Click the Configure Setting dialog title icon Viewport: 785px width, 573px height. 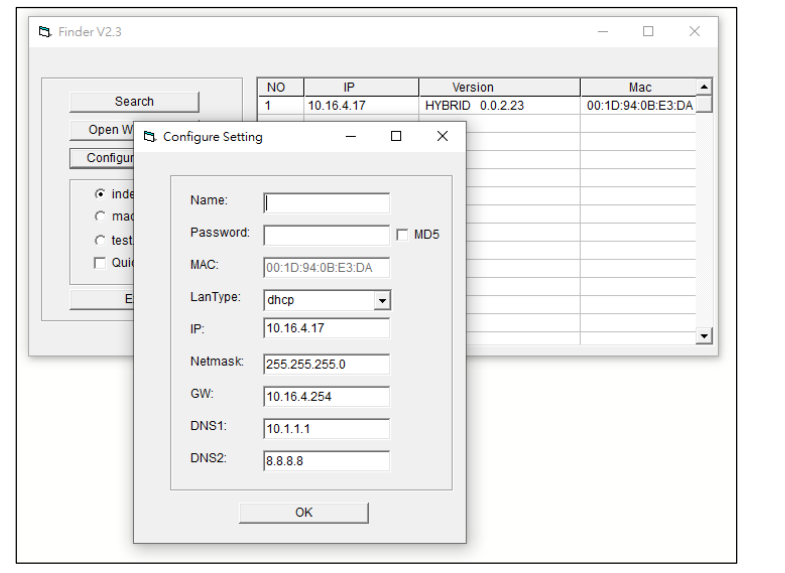click(150, 137)
